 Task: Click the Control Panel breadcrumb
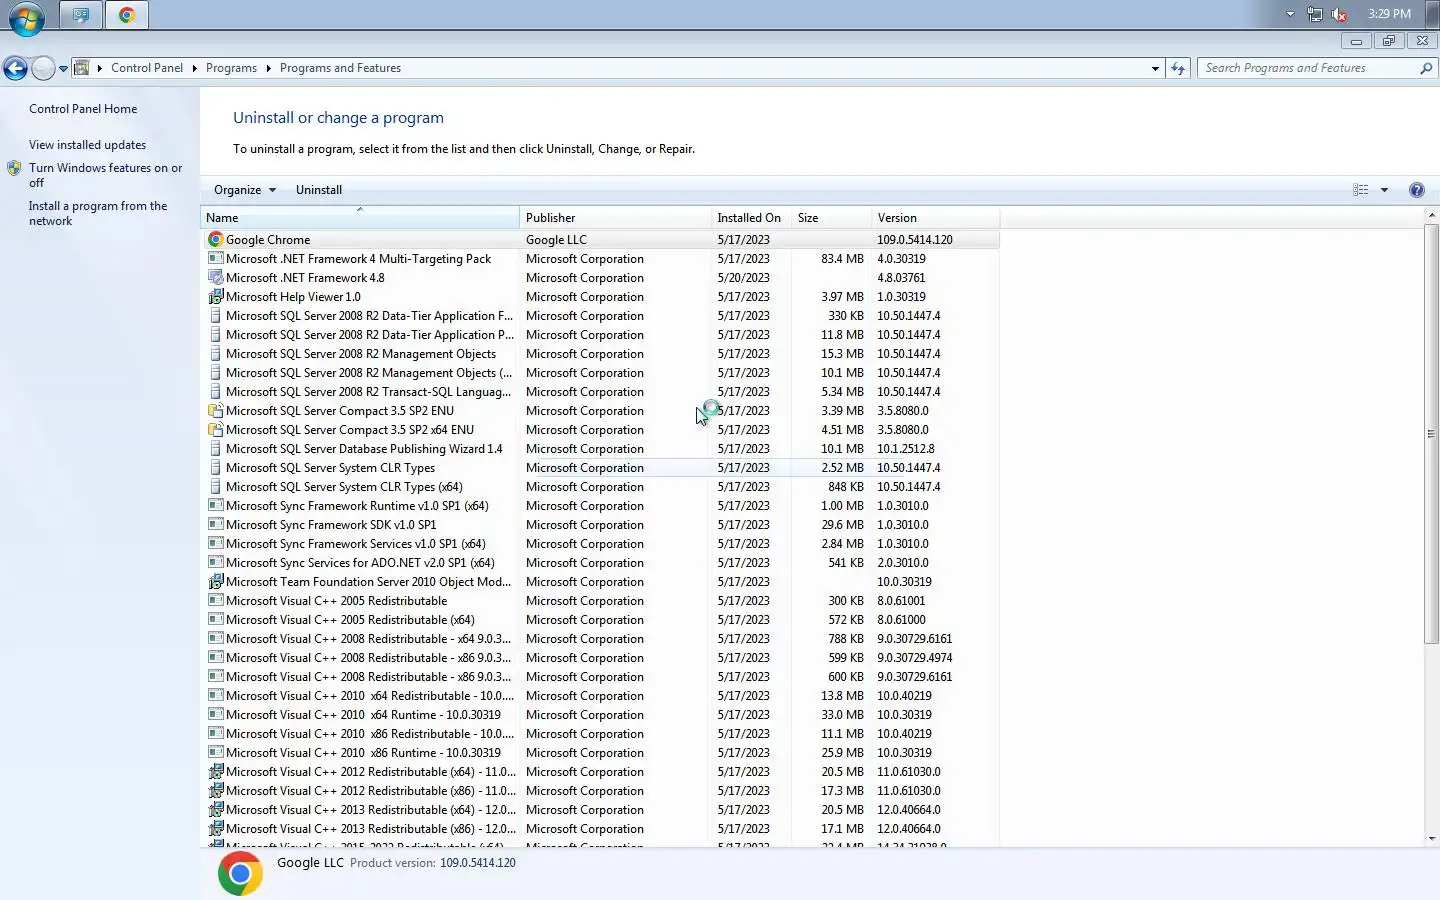pyautogui.click(x=147, y=68)
